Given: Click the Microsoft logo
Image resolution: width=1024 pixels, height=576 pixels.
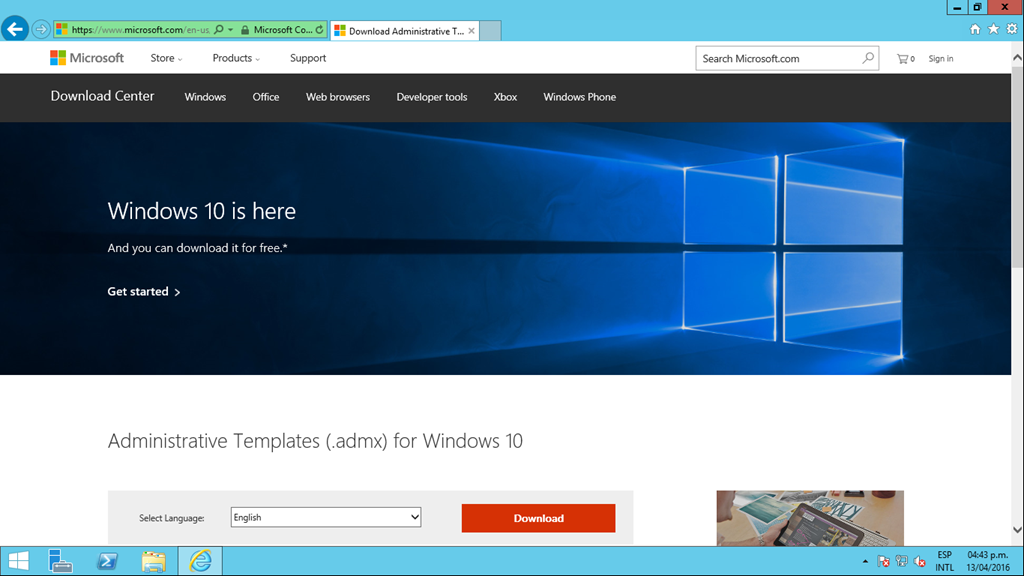Looking at the screenshot, I should pyautogui.click(x=87, y=58).
